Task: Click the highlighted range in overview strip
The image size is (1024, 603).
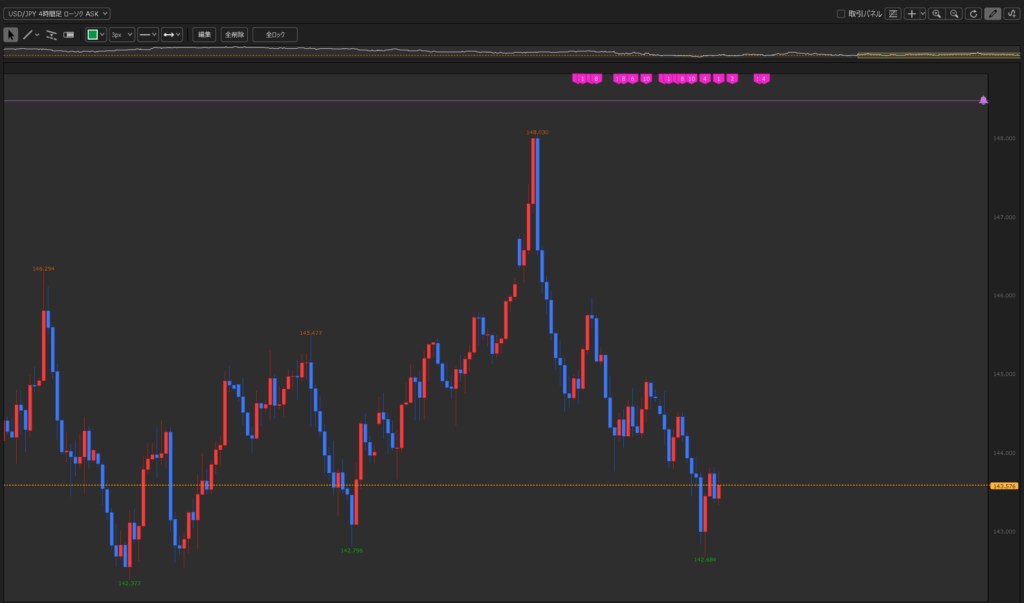Action: click(x=938, y=55)
